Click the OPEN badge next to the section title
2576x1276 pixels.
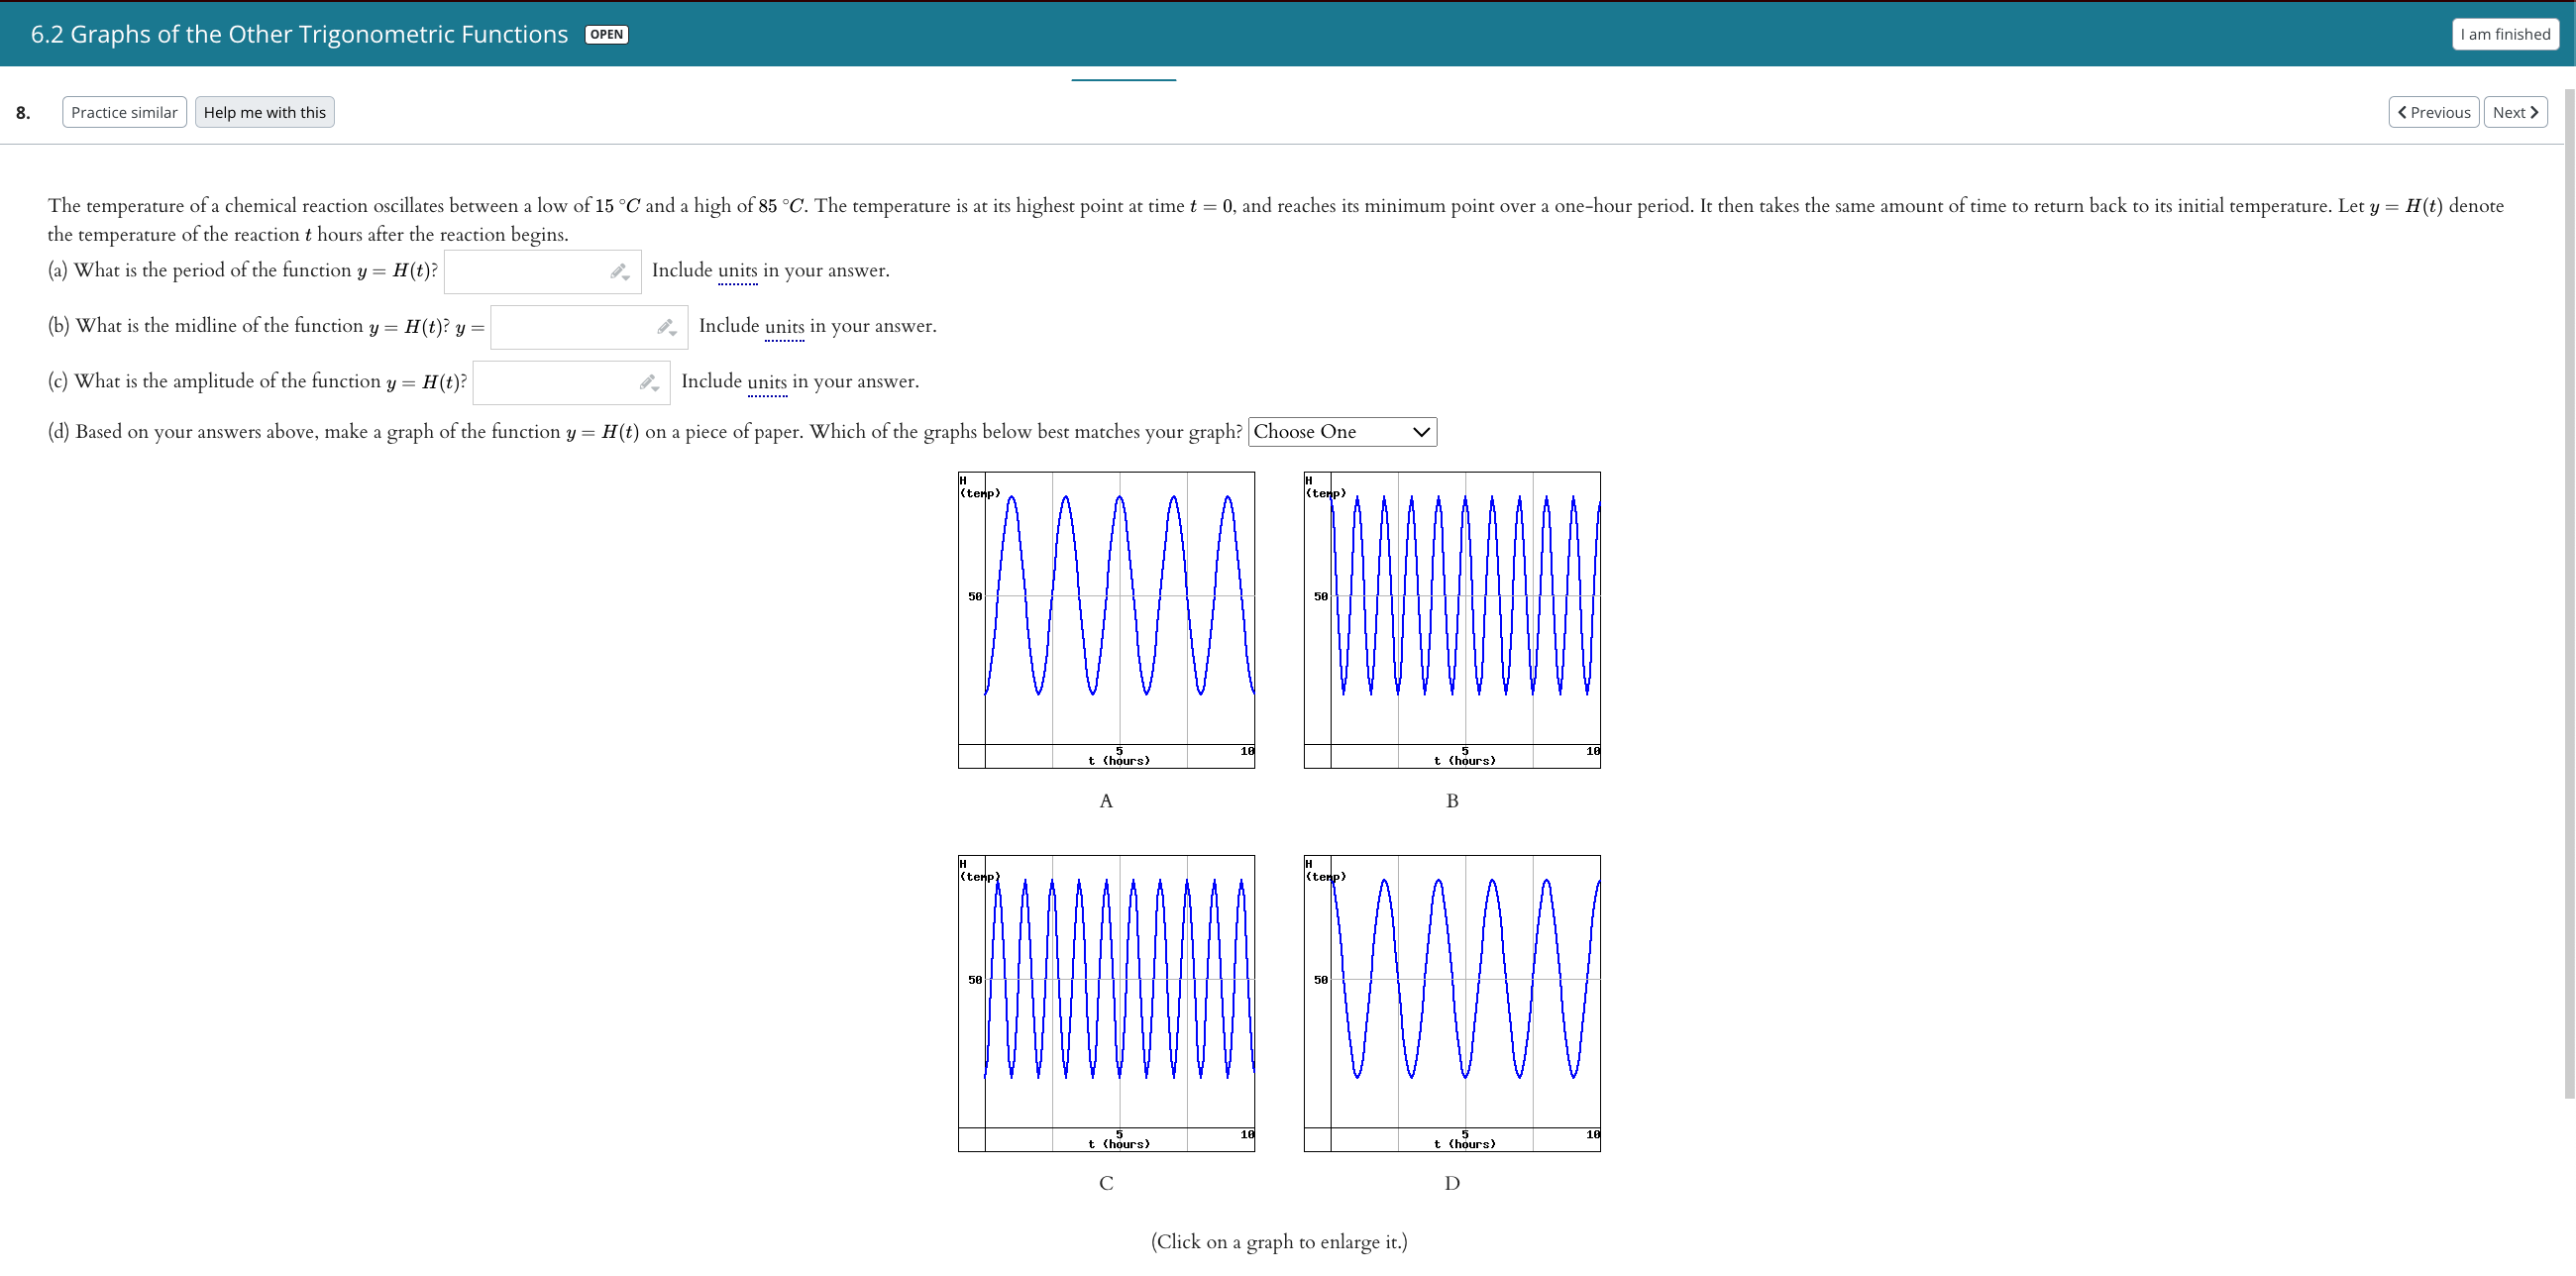pos(605,33)
